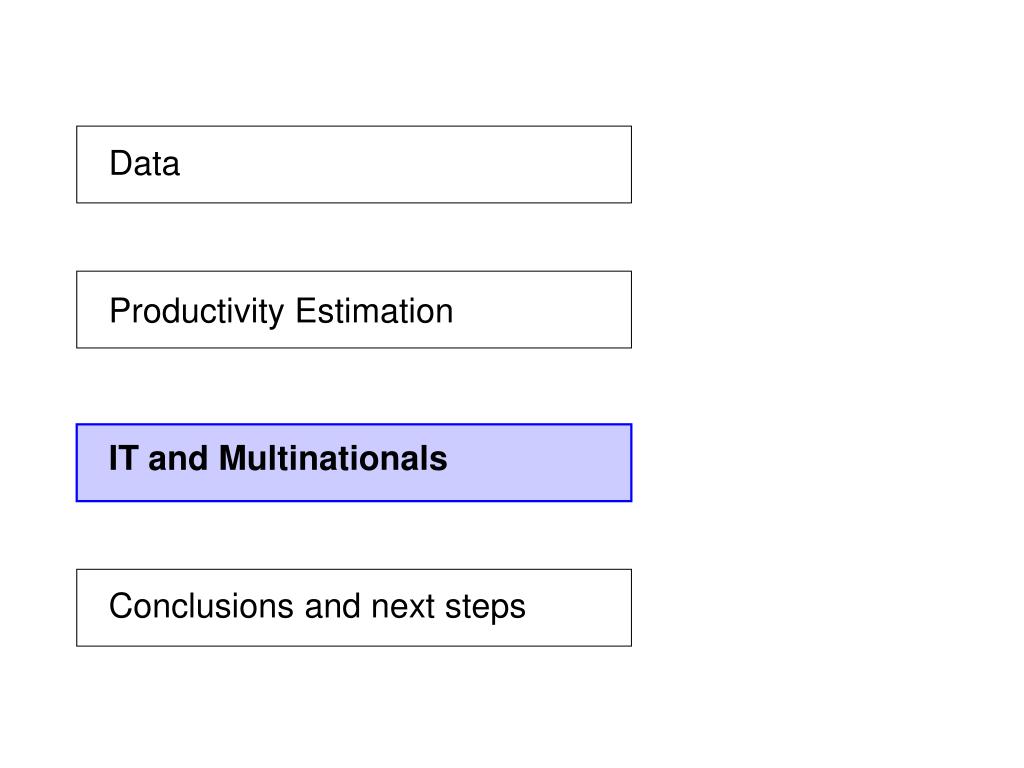Image resolution: width=1024 pixels, height=768 pixels.
Task: Select the highlighted IT and Multinationals box
Action: pyautogui.click(x=354, y=462)
